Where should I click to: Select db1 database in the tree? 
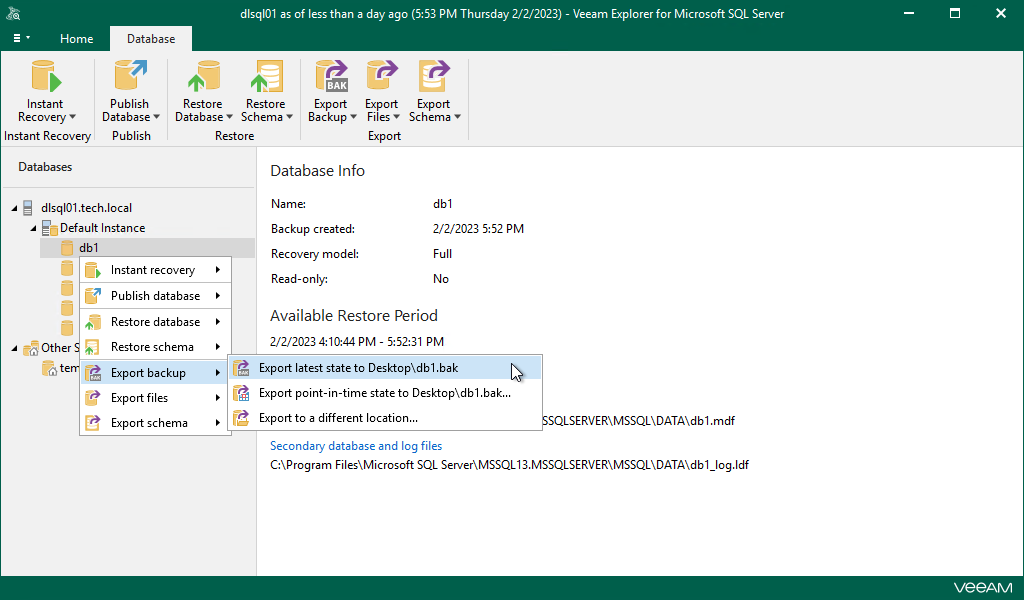click(x=89, y=247)
